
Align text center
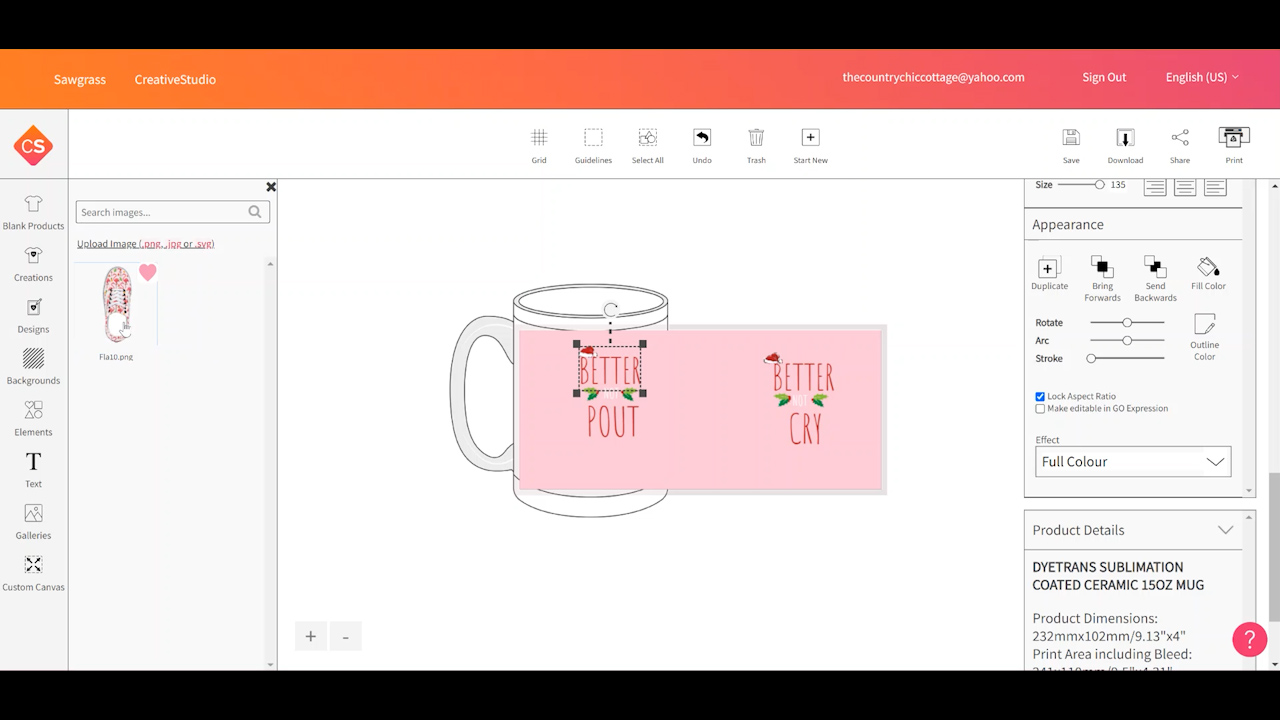(x=1185, y=187)
